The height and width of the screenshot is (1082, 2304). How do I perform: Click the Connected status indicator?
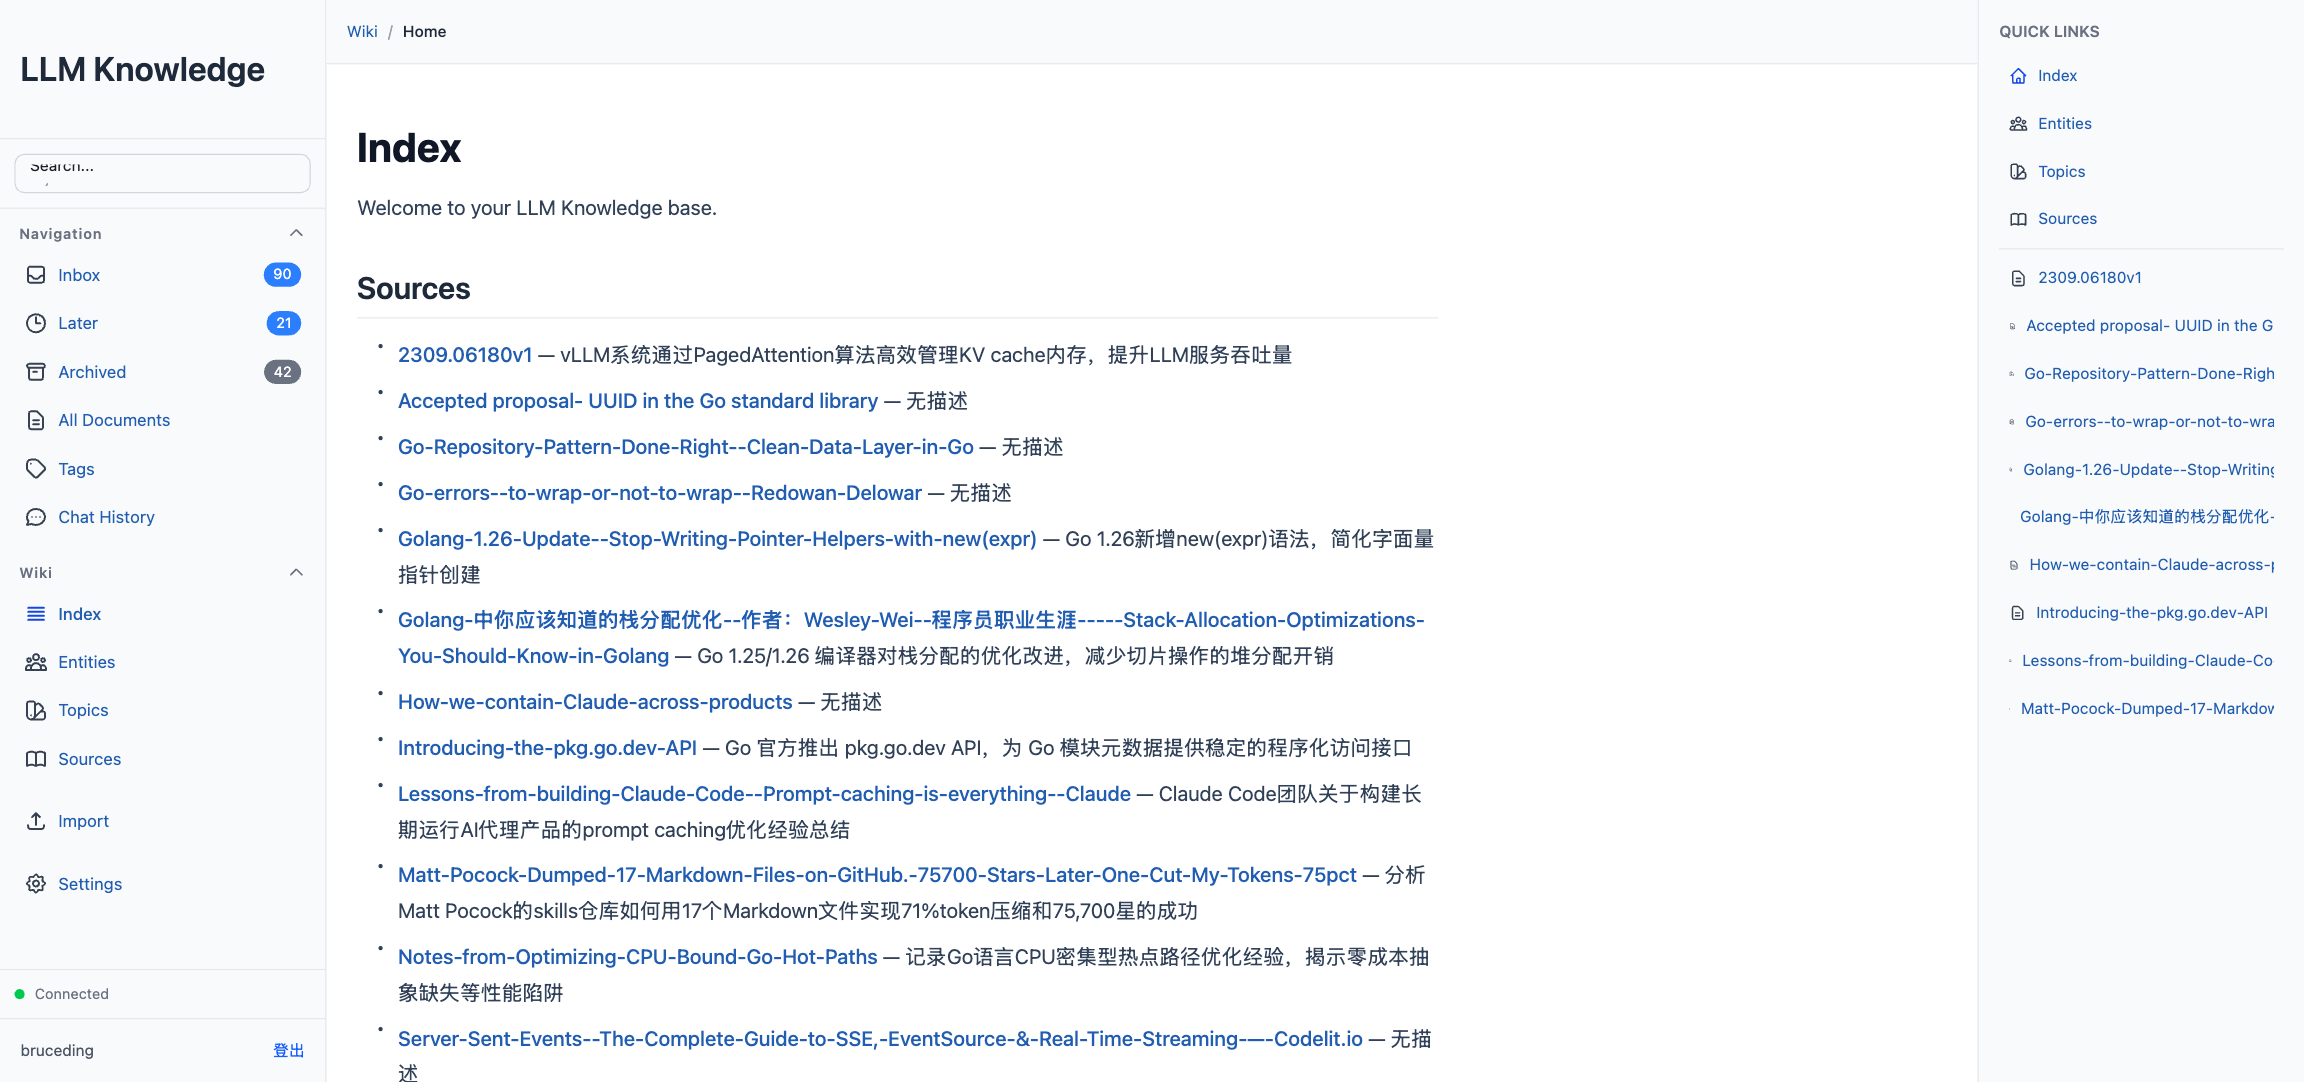tap(61, 994)
